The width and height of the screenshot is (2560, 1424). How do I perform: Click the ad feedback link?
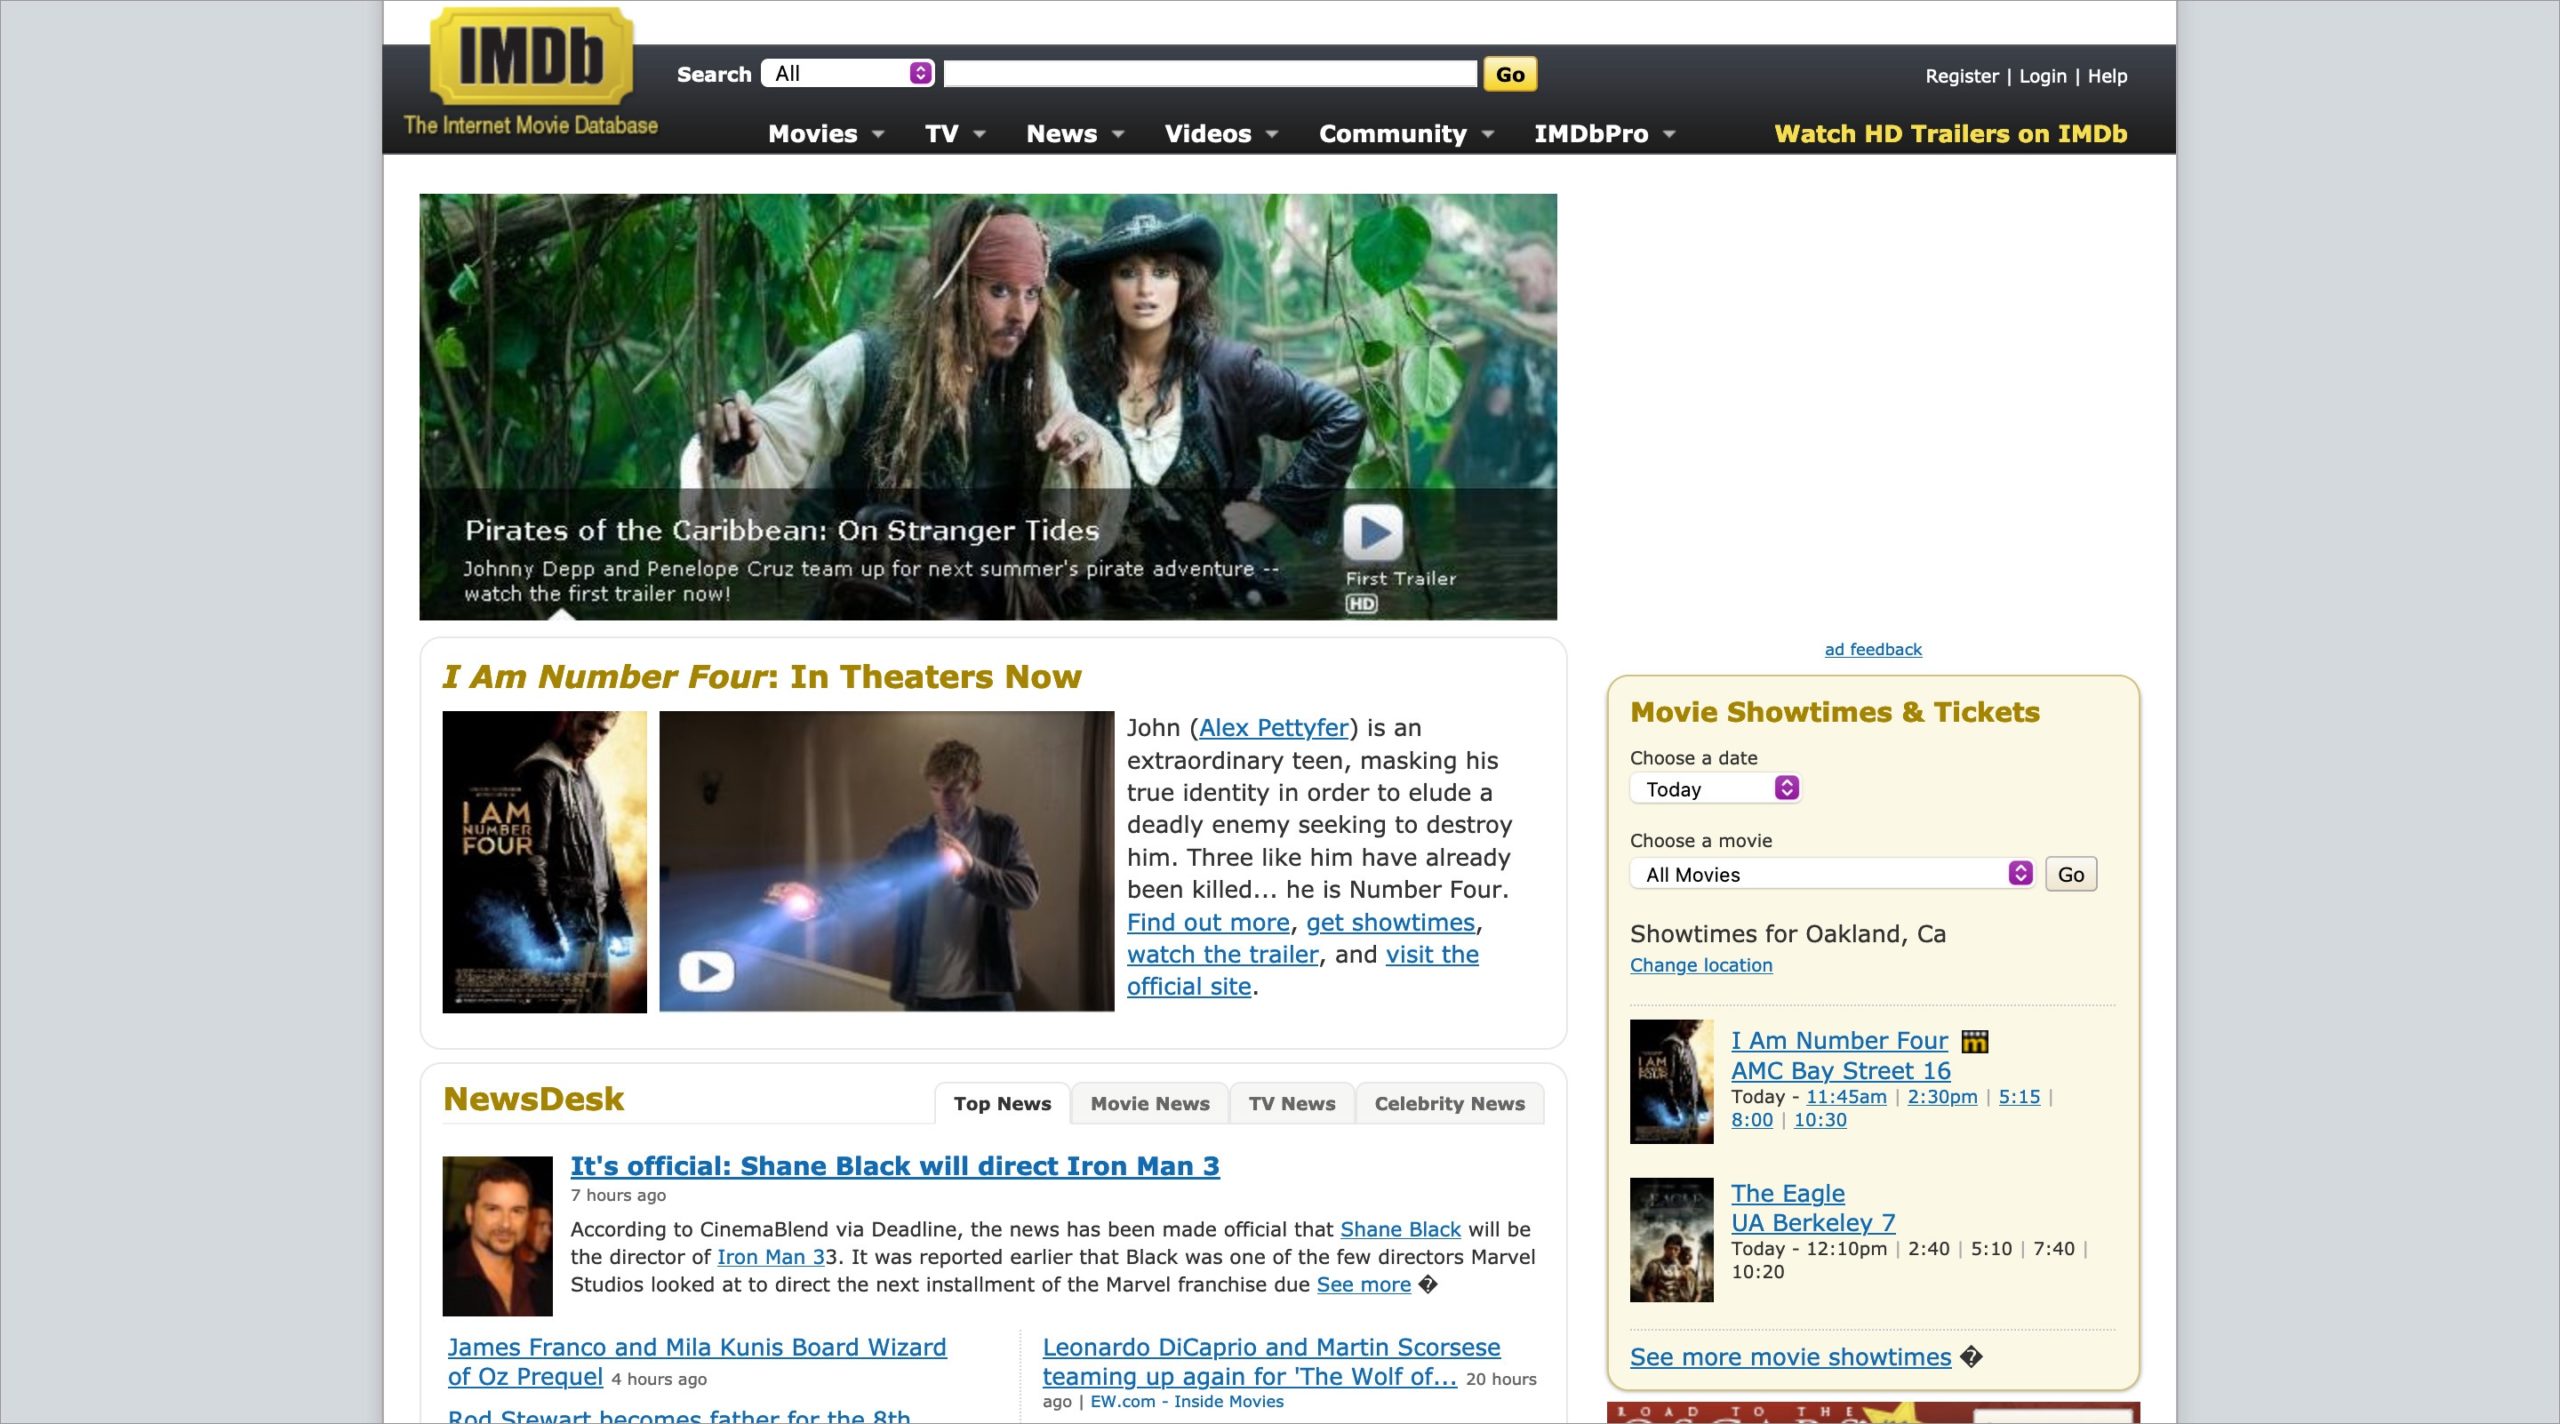(x=1873, y=649)
